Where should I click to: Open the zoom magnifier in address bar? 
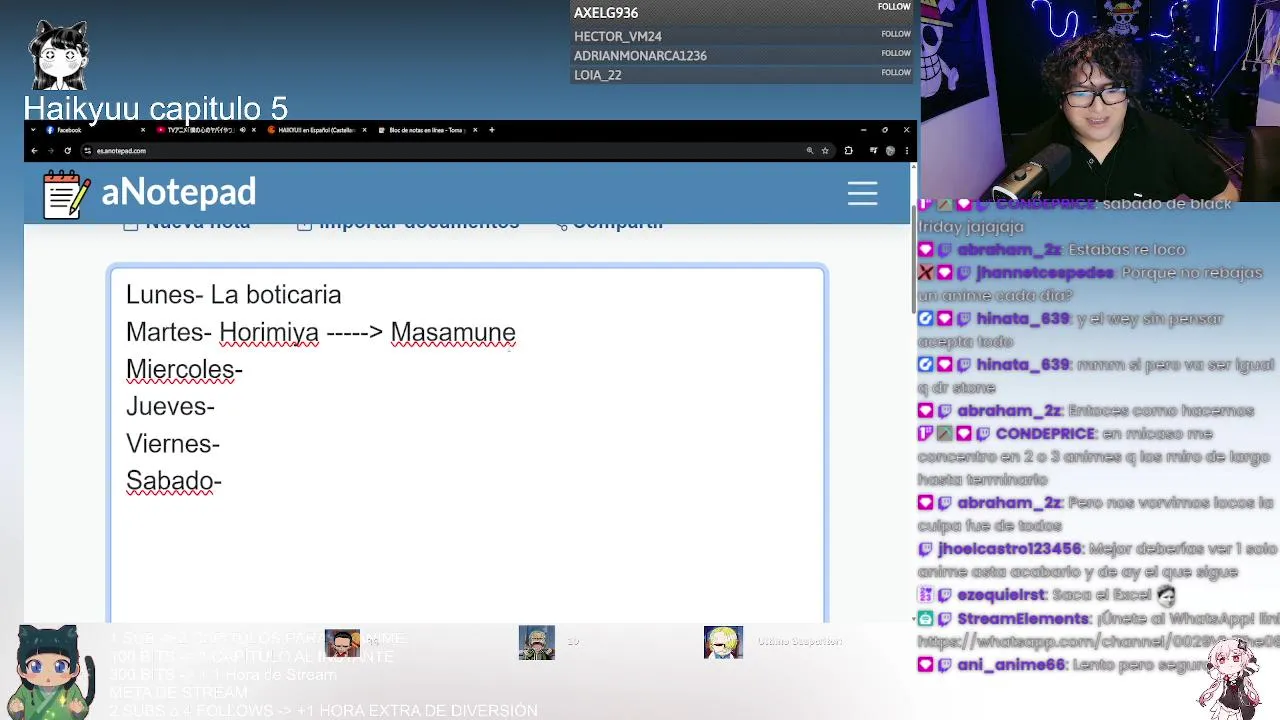tap(809, 151)
